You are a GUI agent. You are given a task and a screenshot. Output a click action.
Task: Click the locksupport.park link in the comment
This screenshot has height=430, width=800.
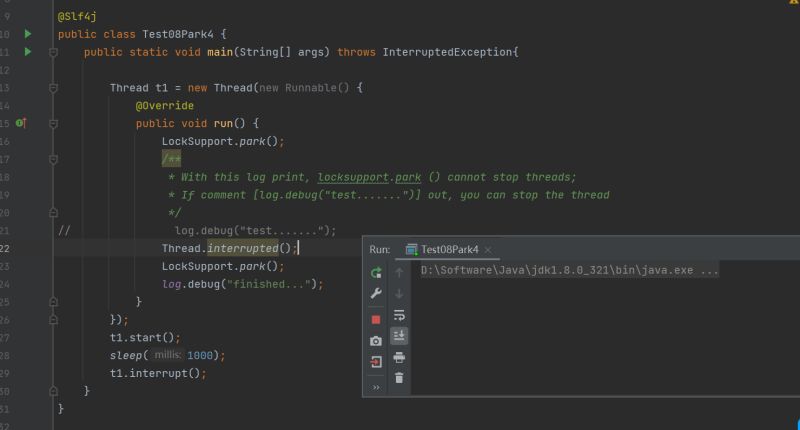[369, 177]
